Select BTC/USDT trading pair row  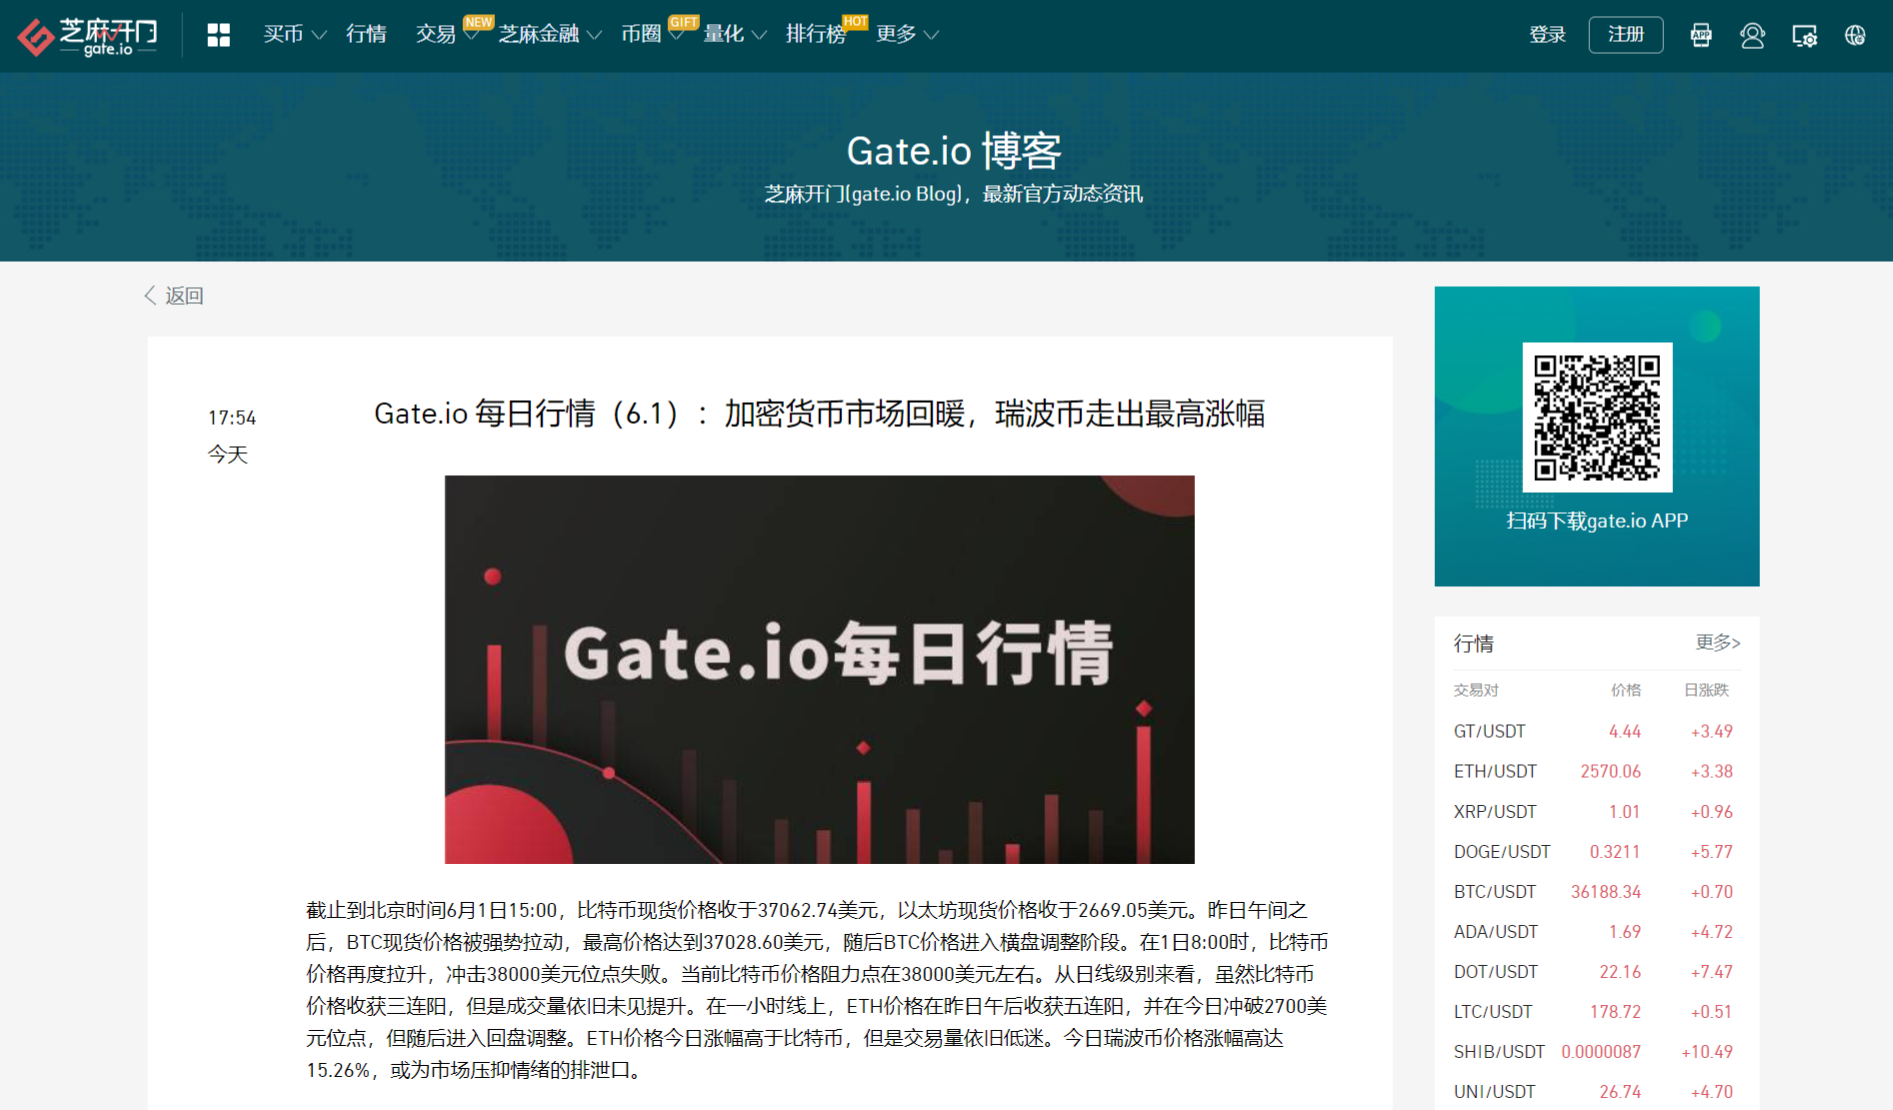pyautogui.click(x=1596, y=891)
